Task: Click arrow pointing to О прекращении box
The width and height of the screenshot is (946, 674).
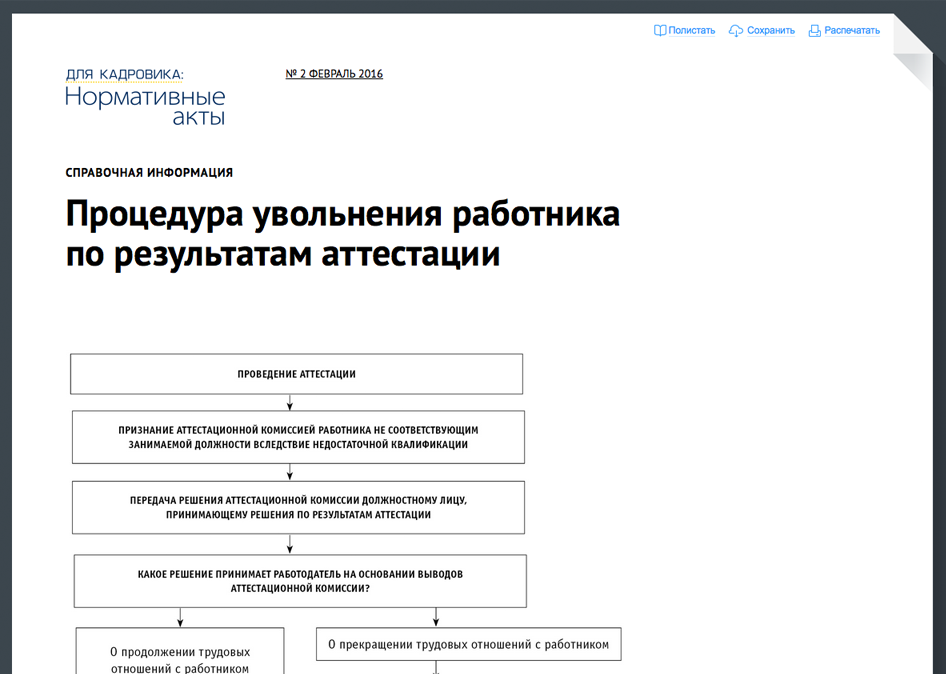Action: (x=436, y=617)
